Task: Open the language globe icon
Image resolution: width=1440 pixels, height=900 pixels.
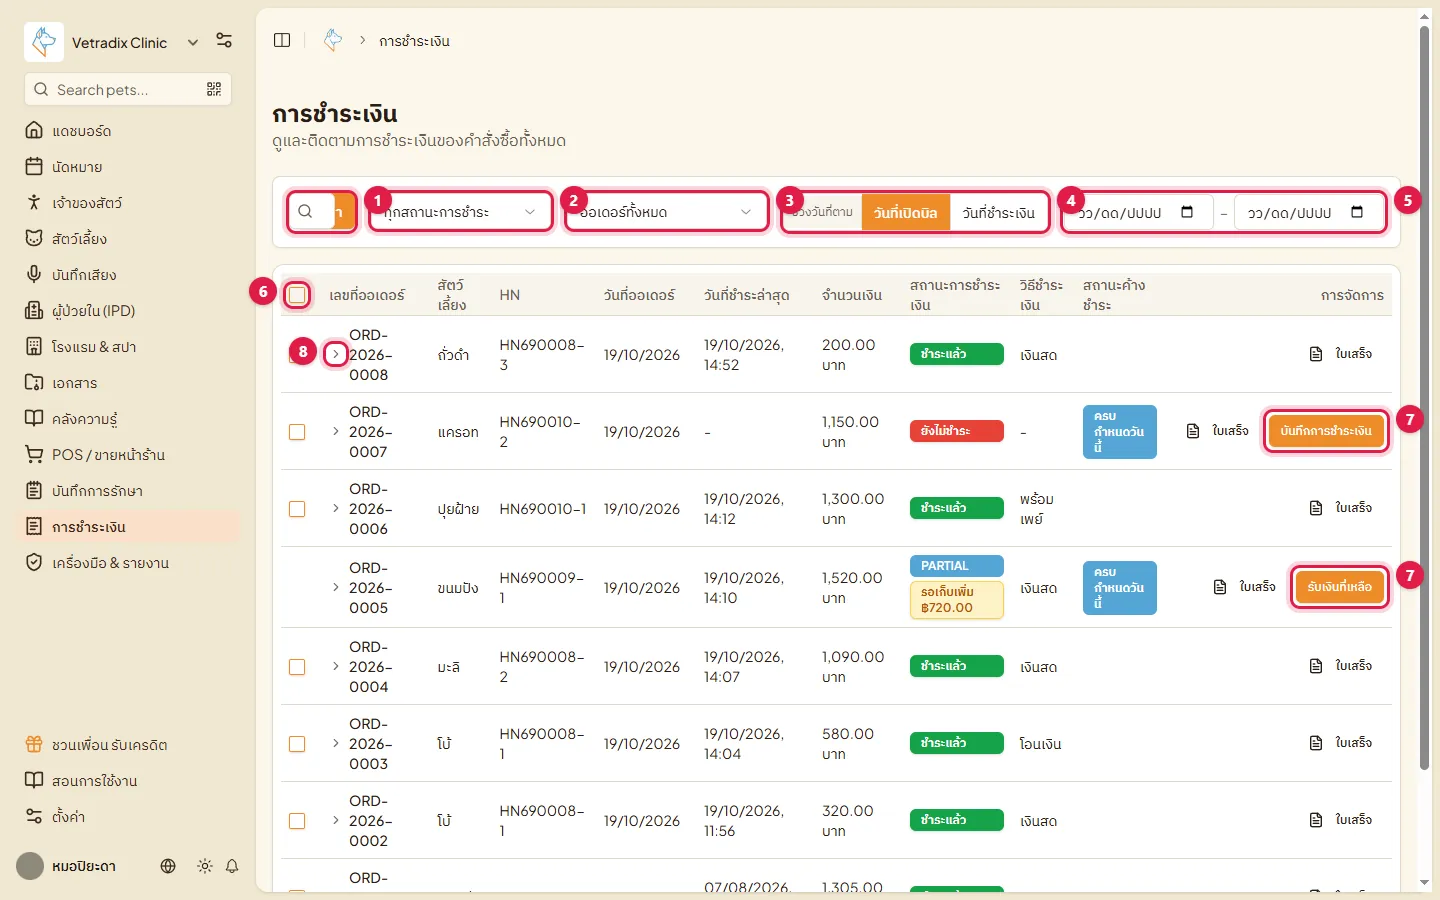Action: coord(168,866)
